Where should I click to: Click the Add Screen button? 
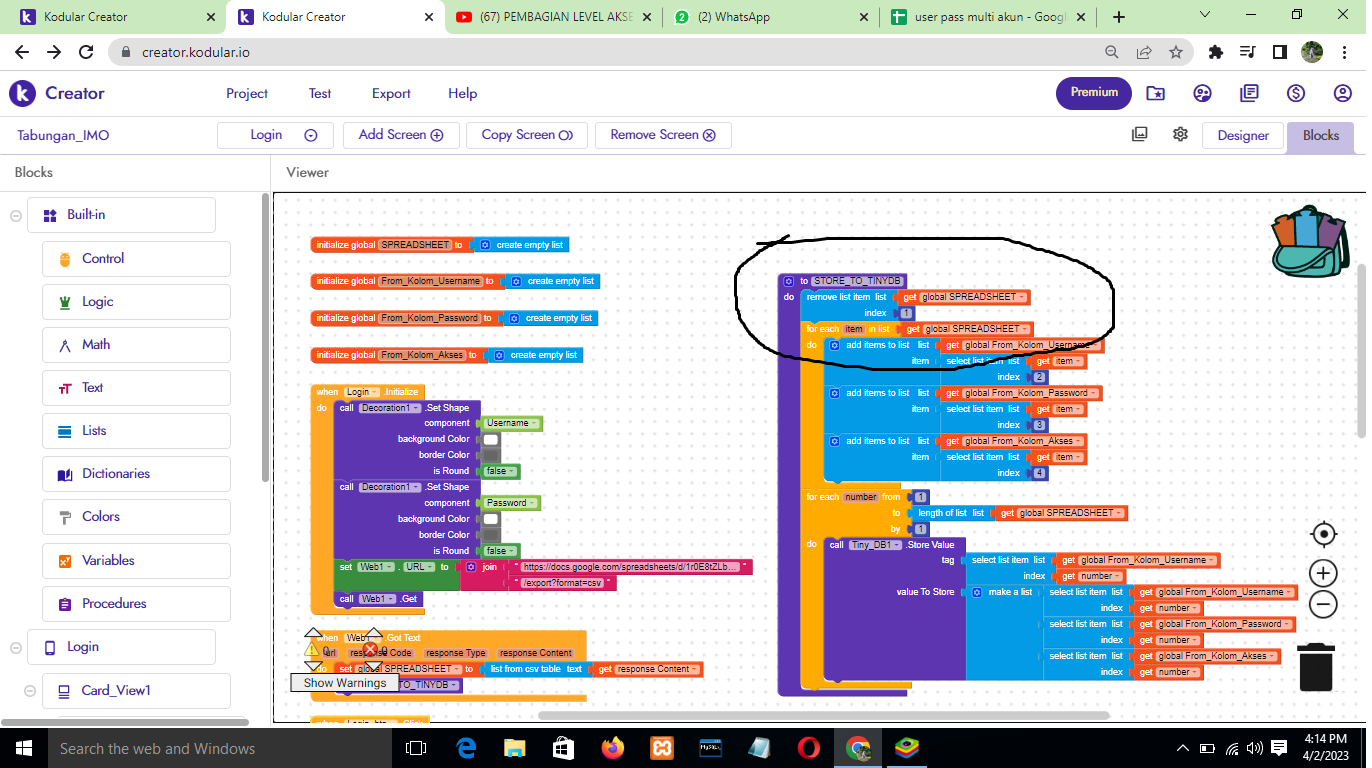(400, 135)
